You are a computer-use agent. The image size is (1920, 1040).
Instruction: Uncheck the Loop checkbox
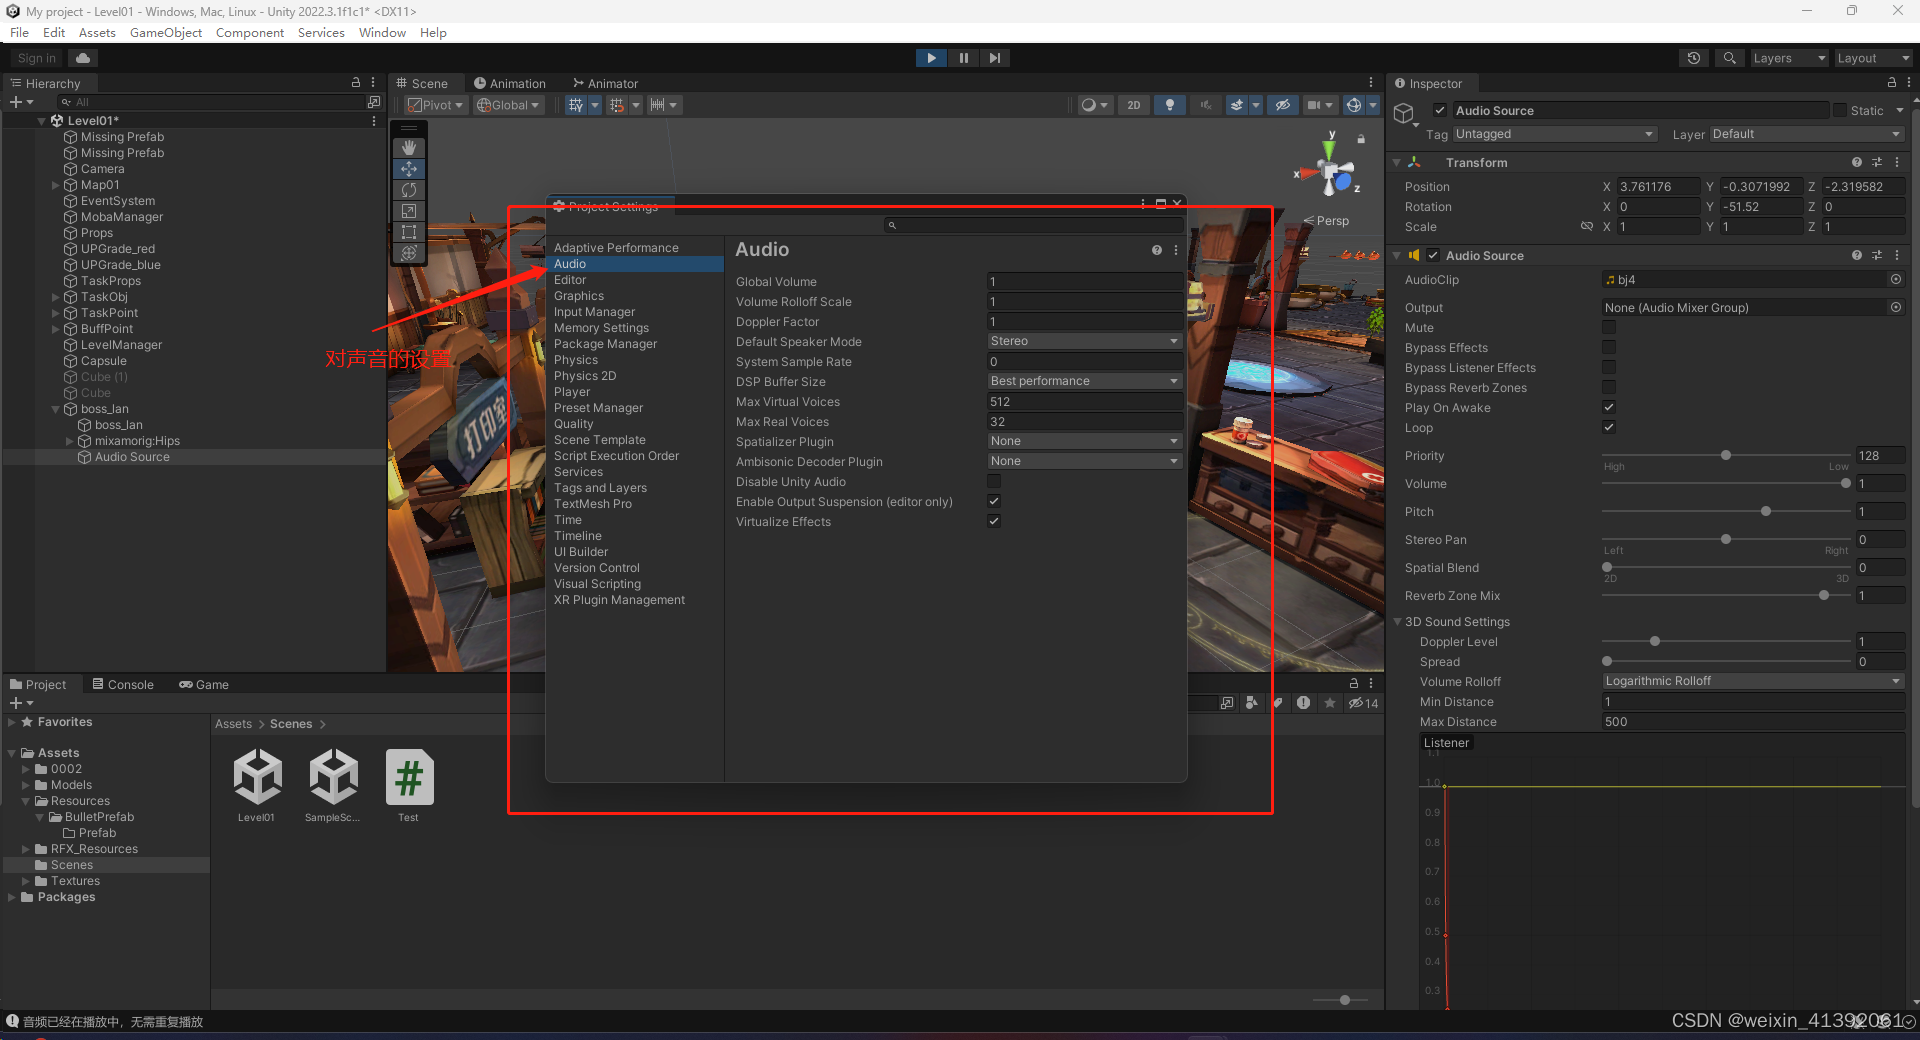tap(1609, 427)
